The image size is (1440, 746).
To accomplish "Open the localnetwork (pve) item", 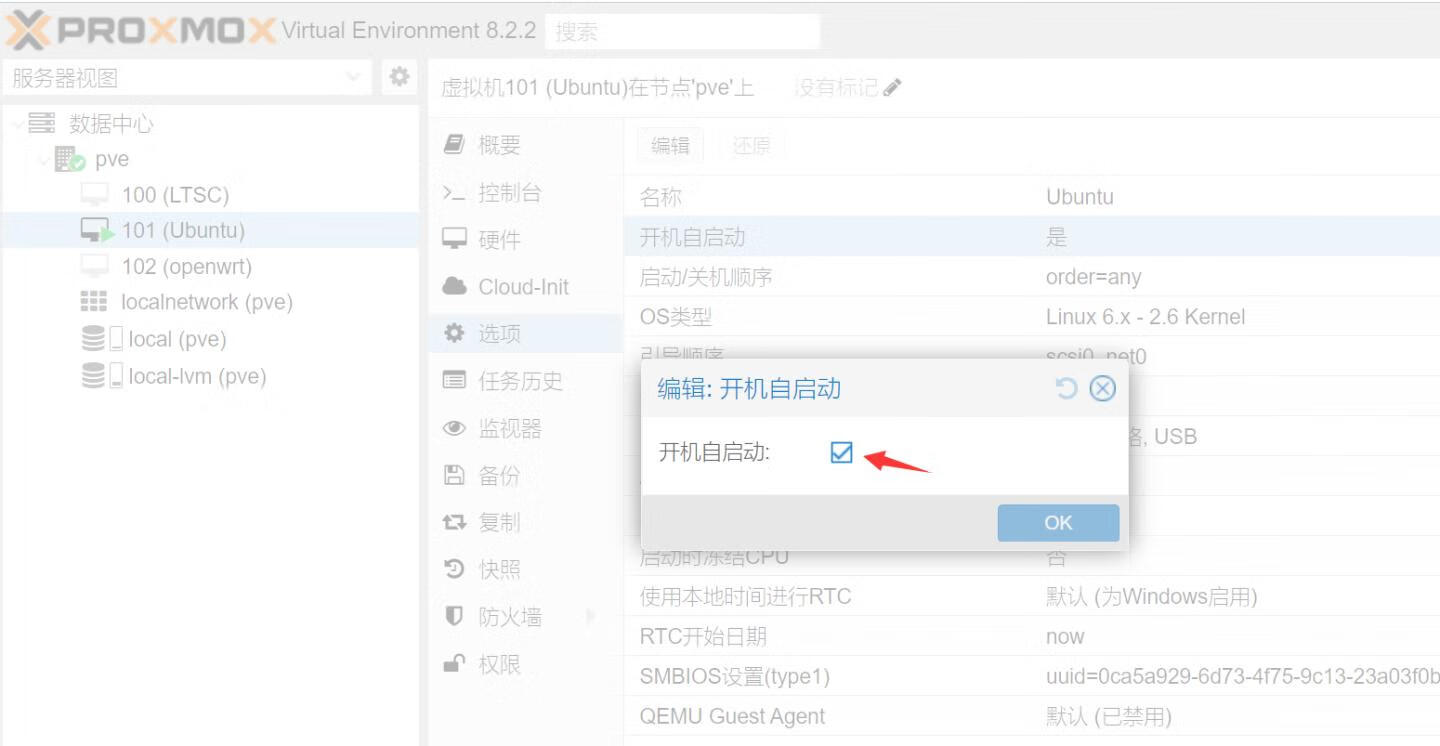I will 206,302.
